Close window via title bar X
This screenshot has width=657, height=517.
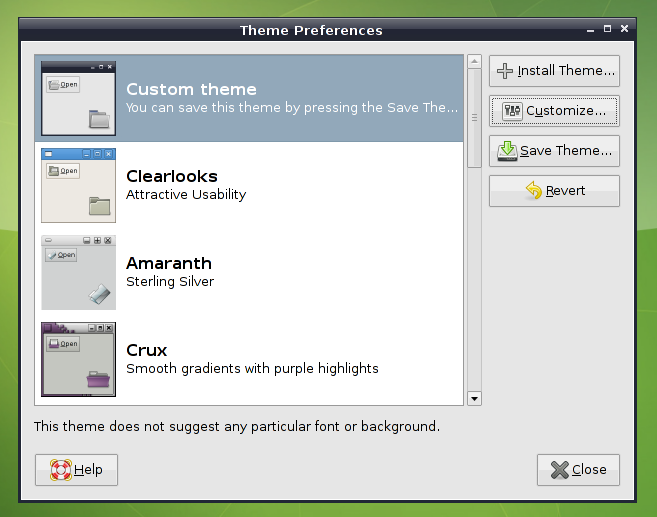coord(624,28)
